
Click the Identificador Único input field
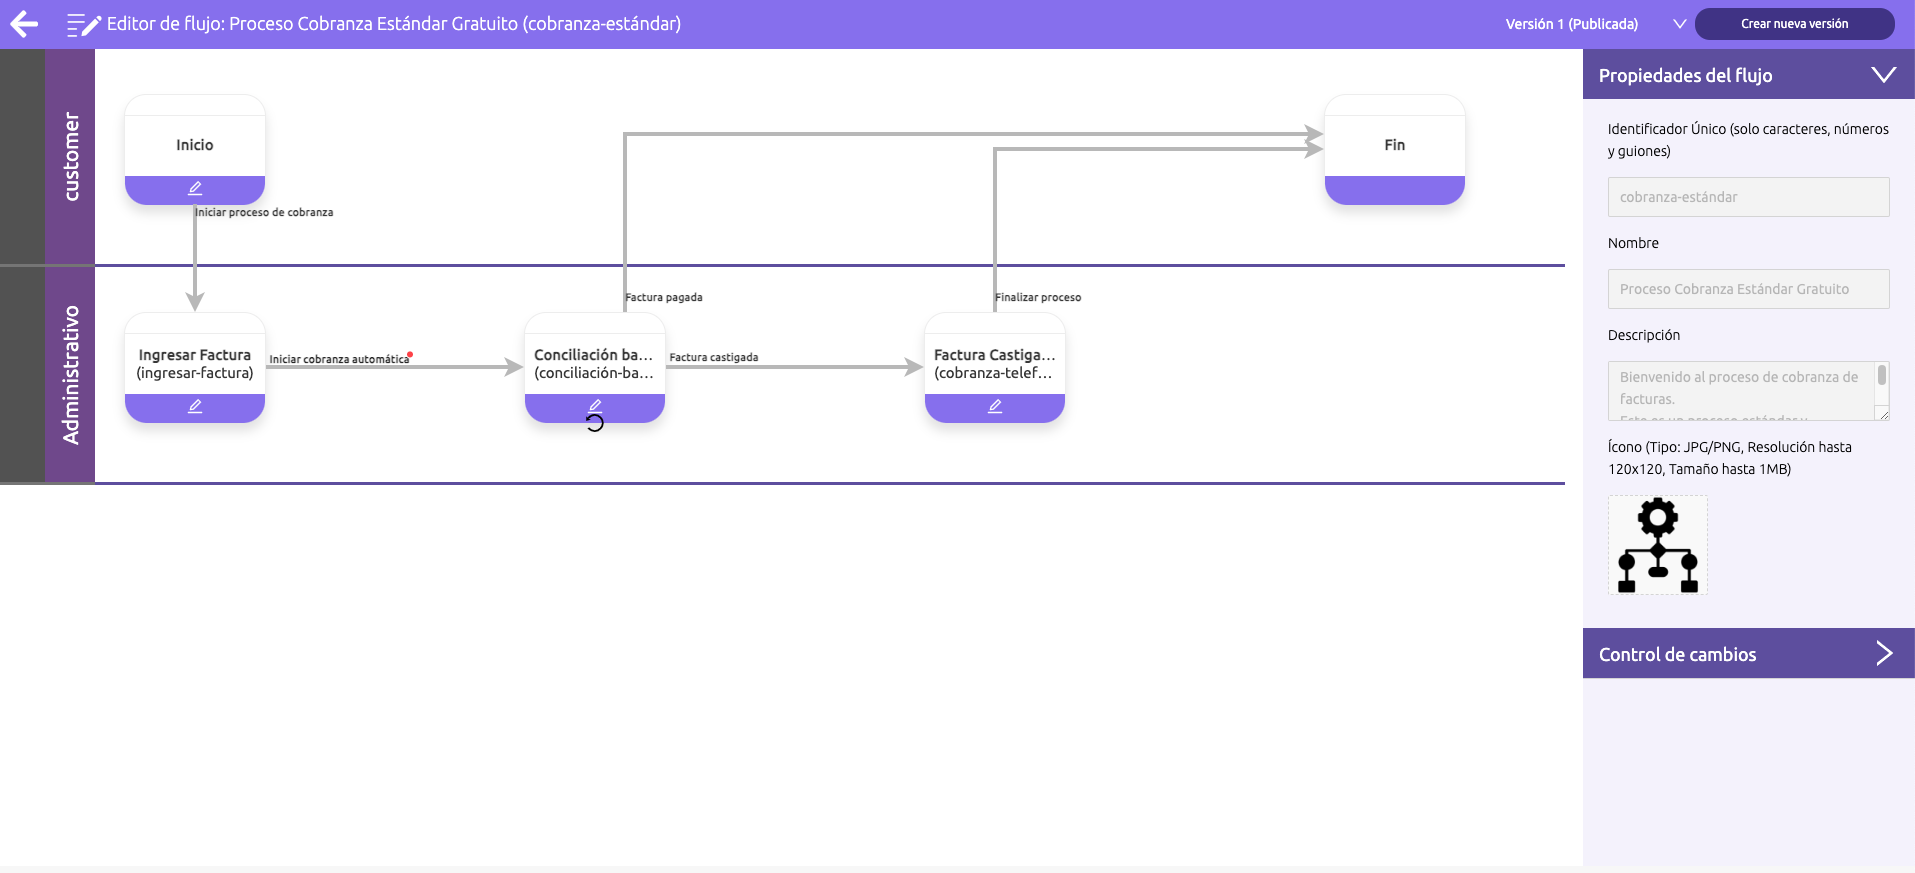point(1747,197)
